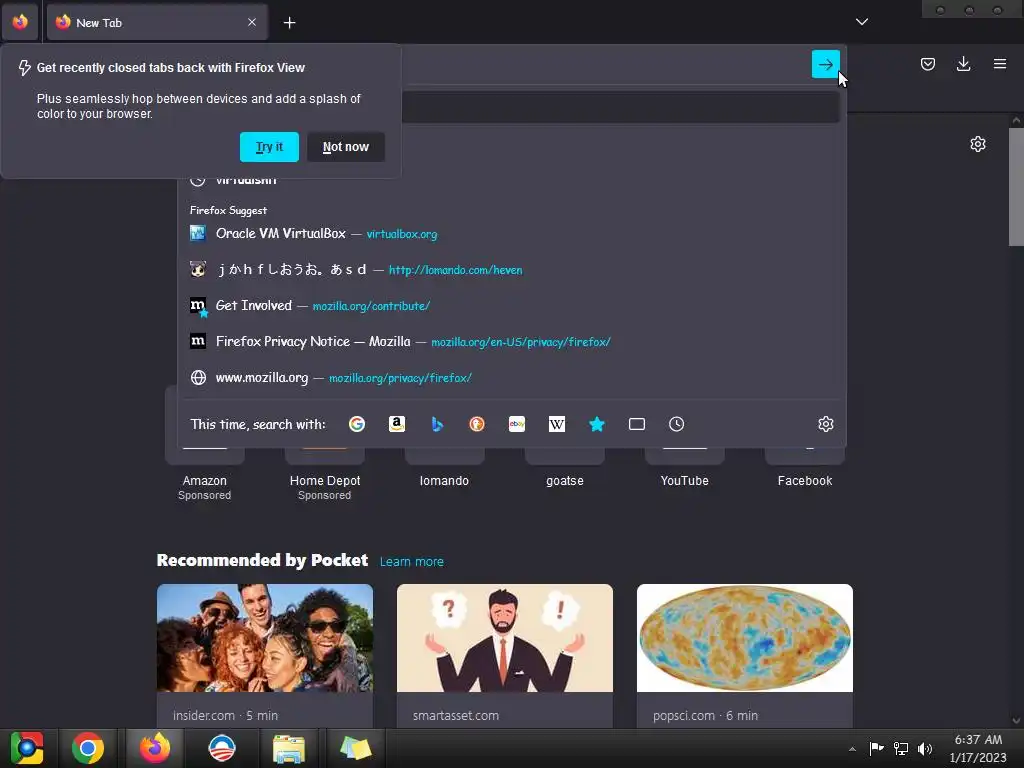Image resolution: width=1024 pixels, height=768 pixels.
Task: Search this time with eBay
Action: click(517, 424)
